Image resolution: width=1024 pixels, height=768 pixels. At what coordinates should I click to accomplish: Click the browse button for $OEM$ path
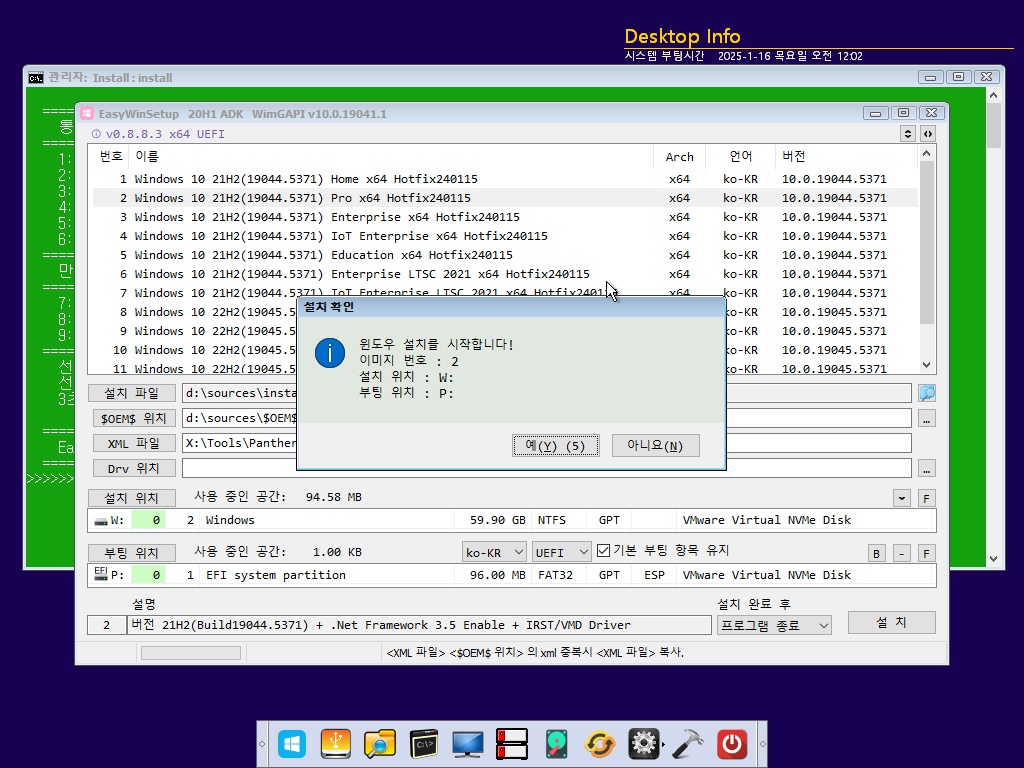coord(927,419)
